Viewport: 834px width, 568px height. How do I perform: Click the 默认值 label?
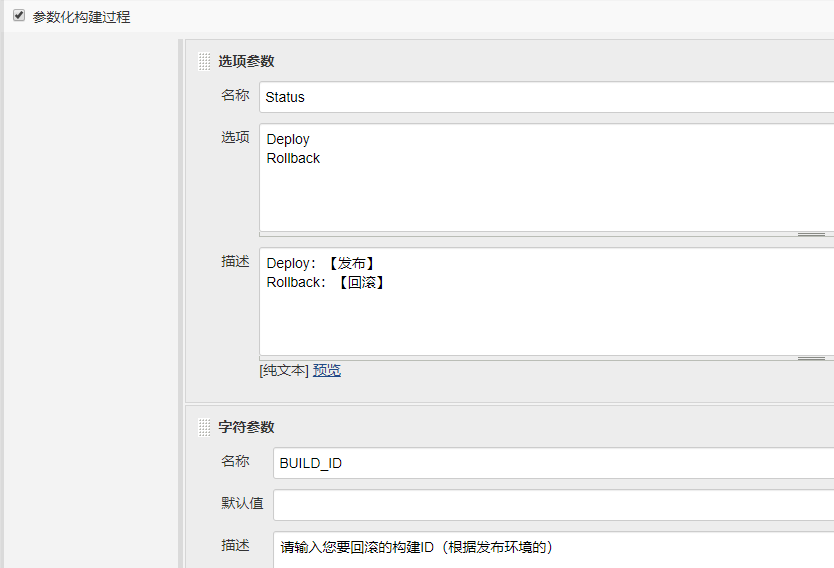(242, 503)
